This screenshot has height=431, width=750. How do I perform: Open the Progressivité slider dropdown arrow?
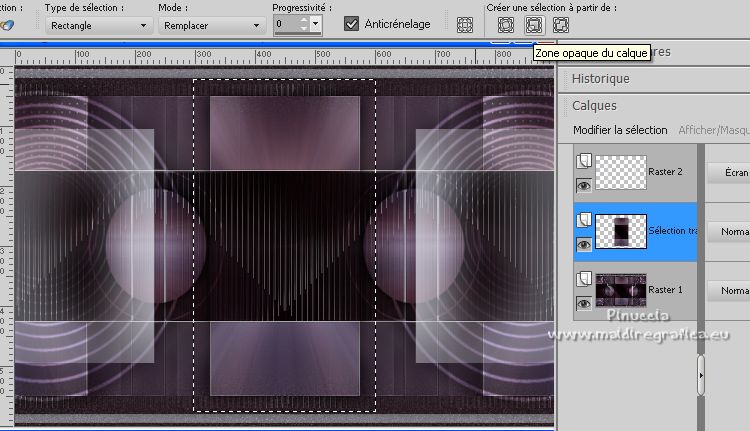(316, 23)
